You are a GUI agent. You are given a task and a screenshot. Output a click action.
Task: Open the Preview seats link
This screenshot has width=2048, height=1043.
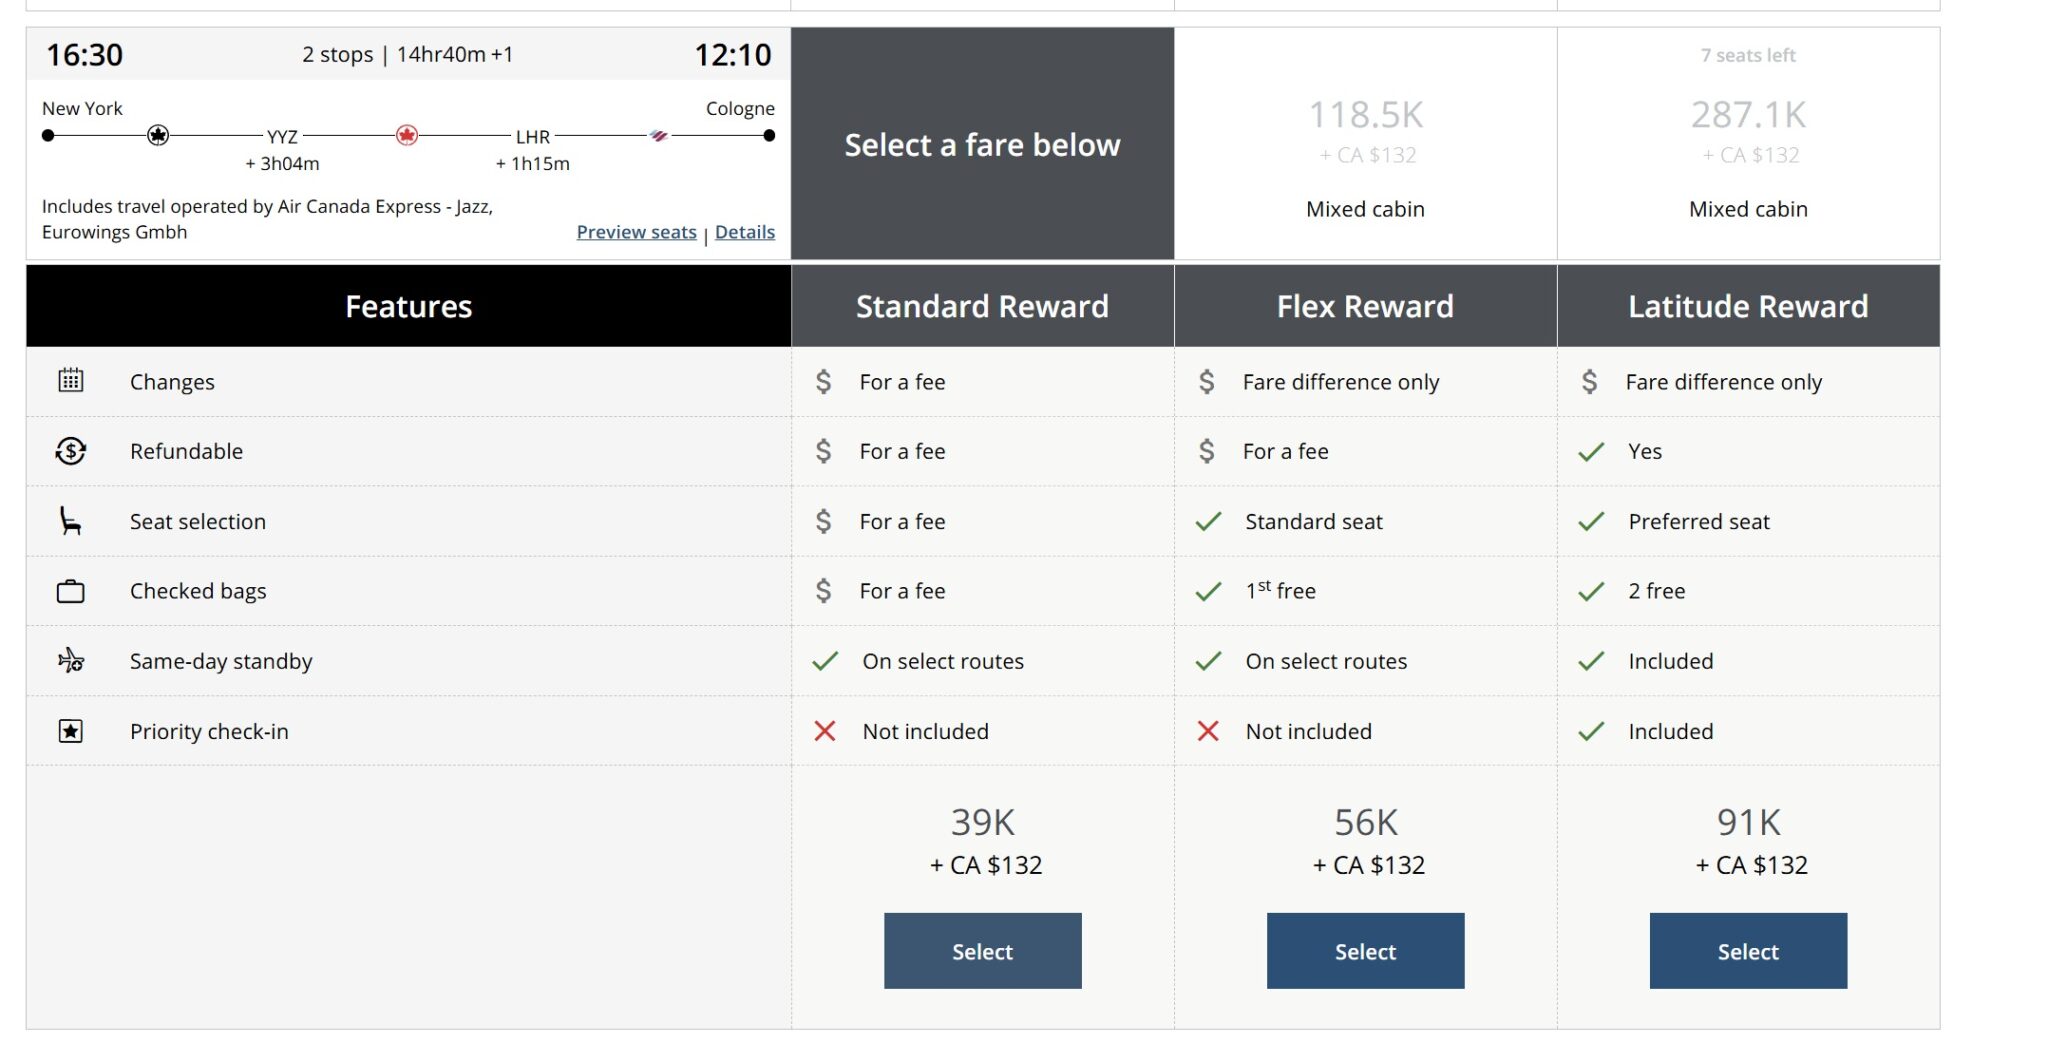click(636, 232)
